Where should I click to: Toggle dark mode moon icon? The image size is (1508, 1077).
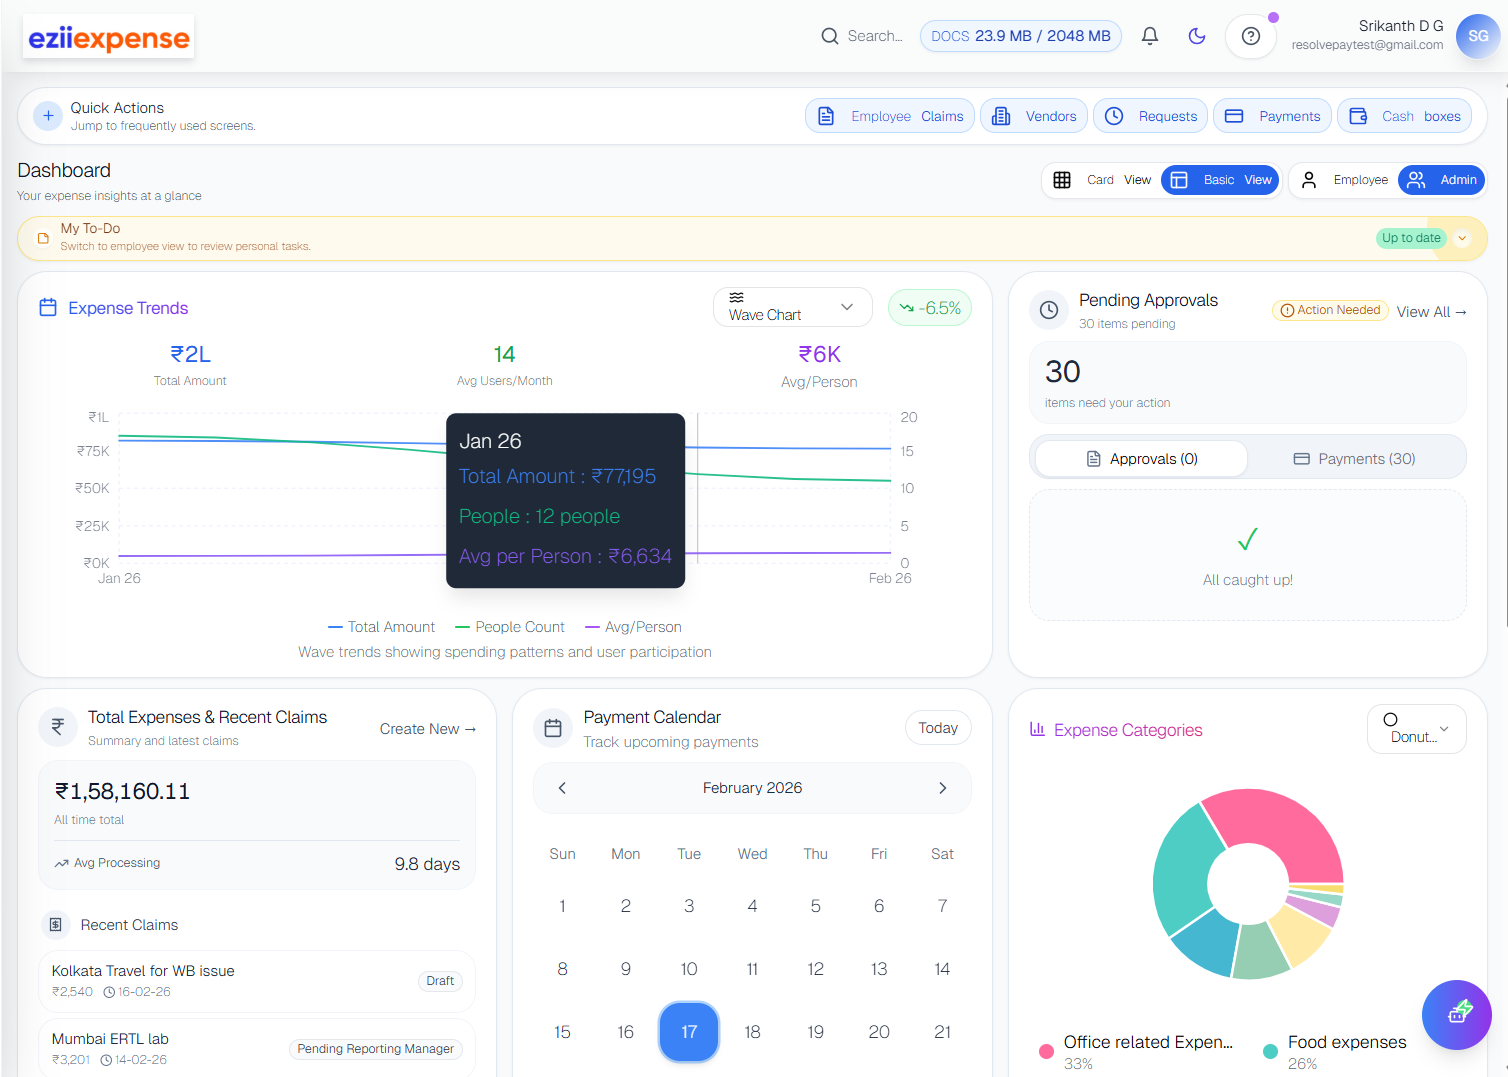point(1197,36)
